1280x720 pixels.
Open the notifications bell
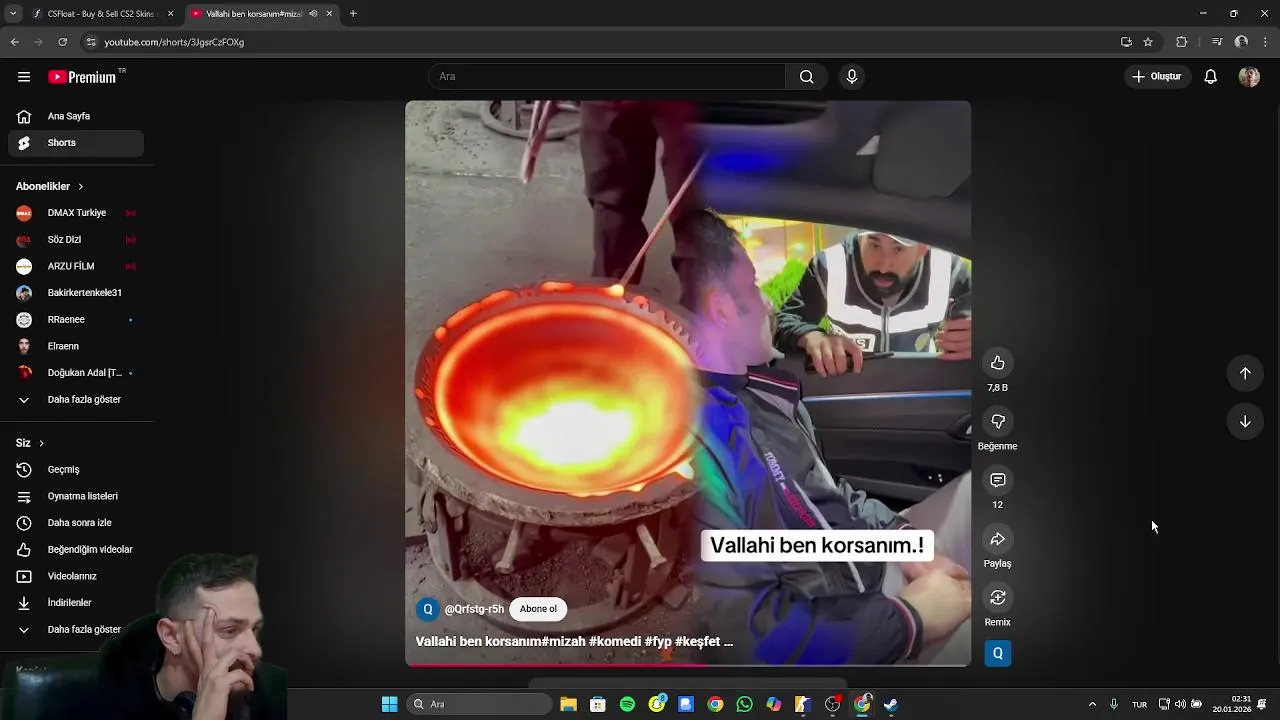point(1210,77)
